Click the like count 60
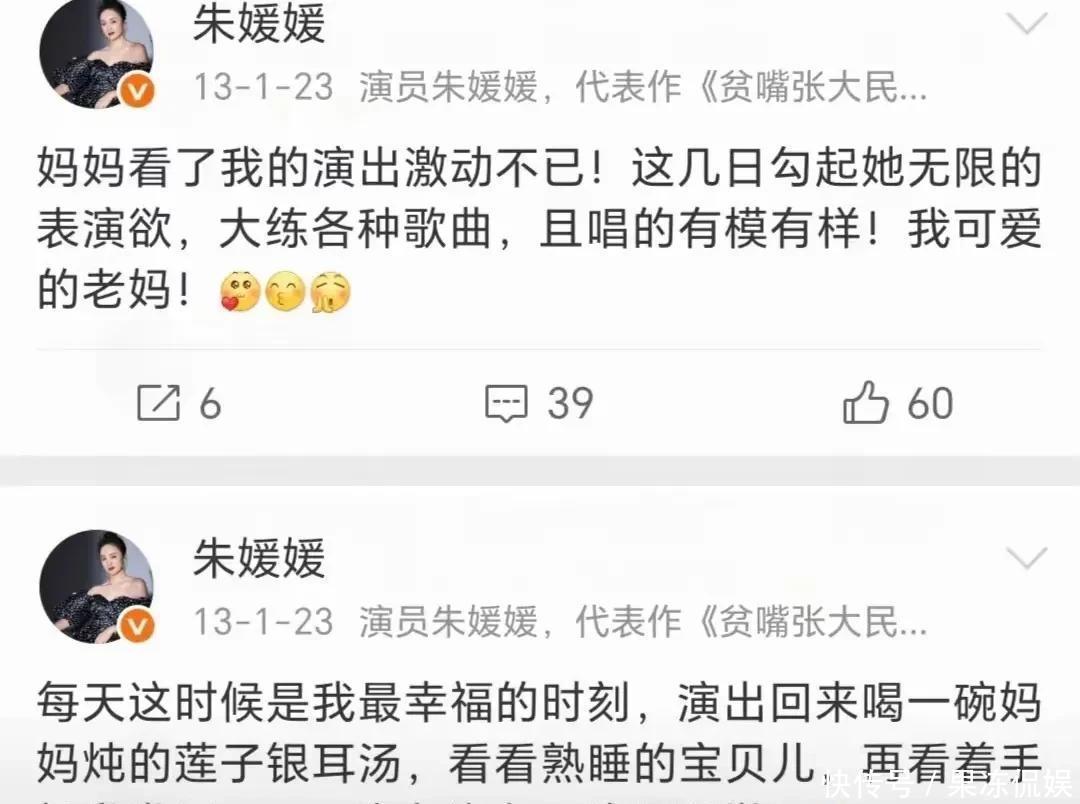 930,403
